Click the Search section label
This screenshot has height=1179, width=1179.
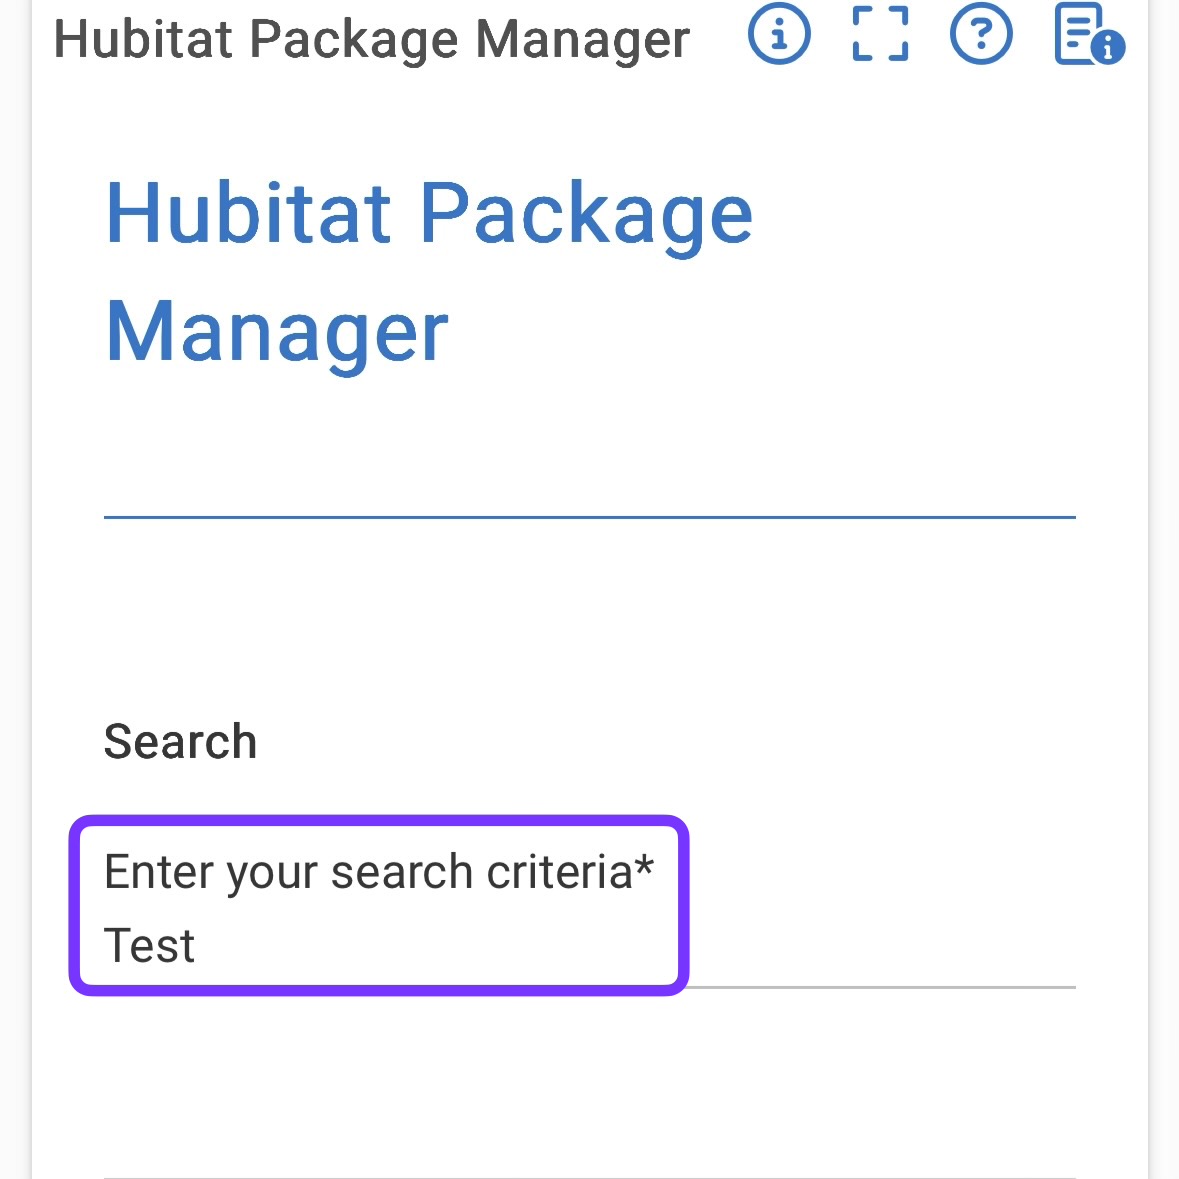pyautogui.click(x=180, y=741)
